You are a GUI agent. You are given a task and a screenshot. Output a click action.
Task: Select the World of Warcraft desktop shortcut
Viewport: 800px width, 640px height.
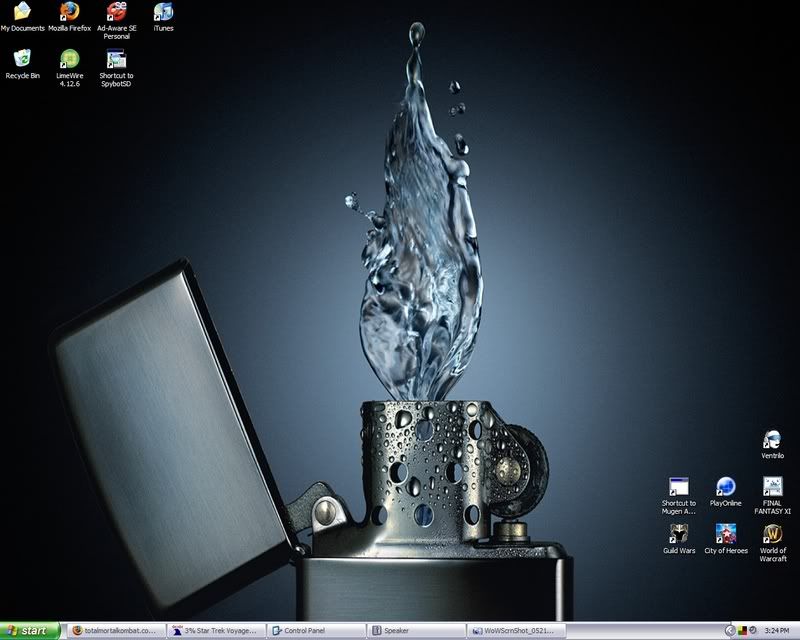click(x=772, y=543)
